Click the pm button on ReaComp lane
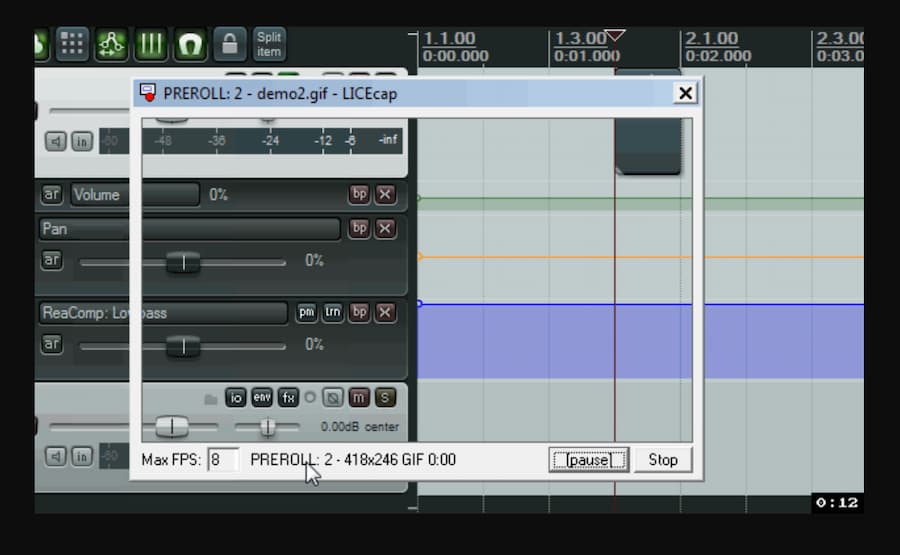Screen dimensions: 900x555 [306, 313]
